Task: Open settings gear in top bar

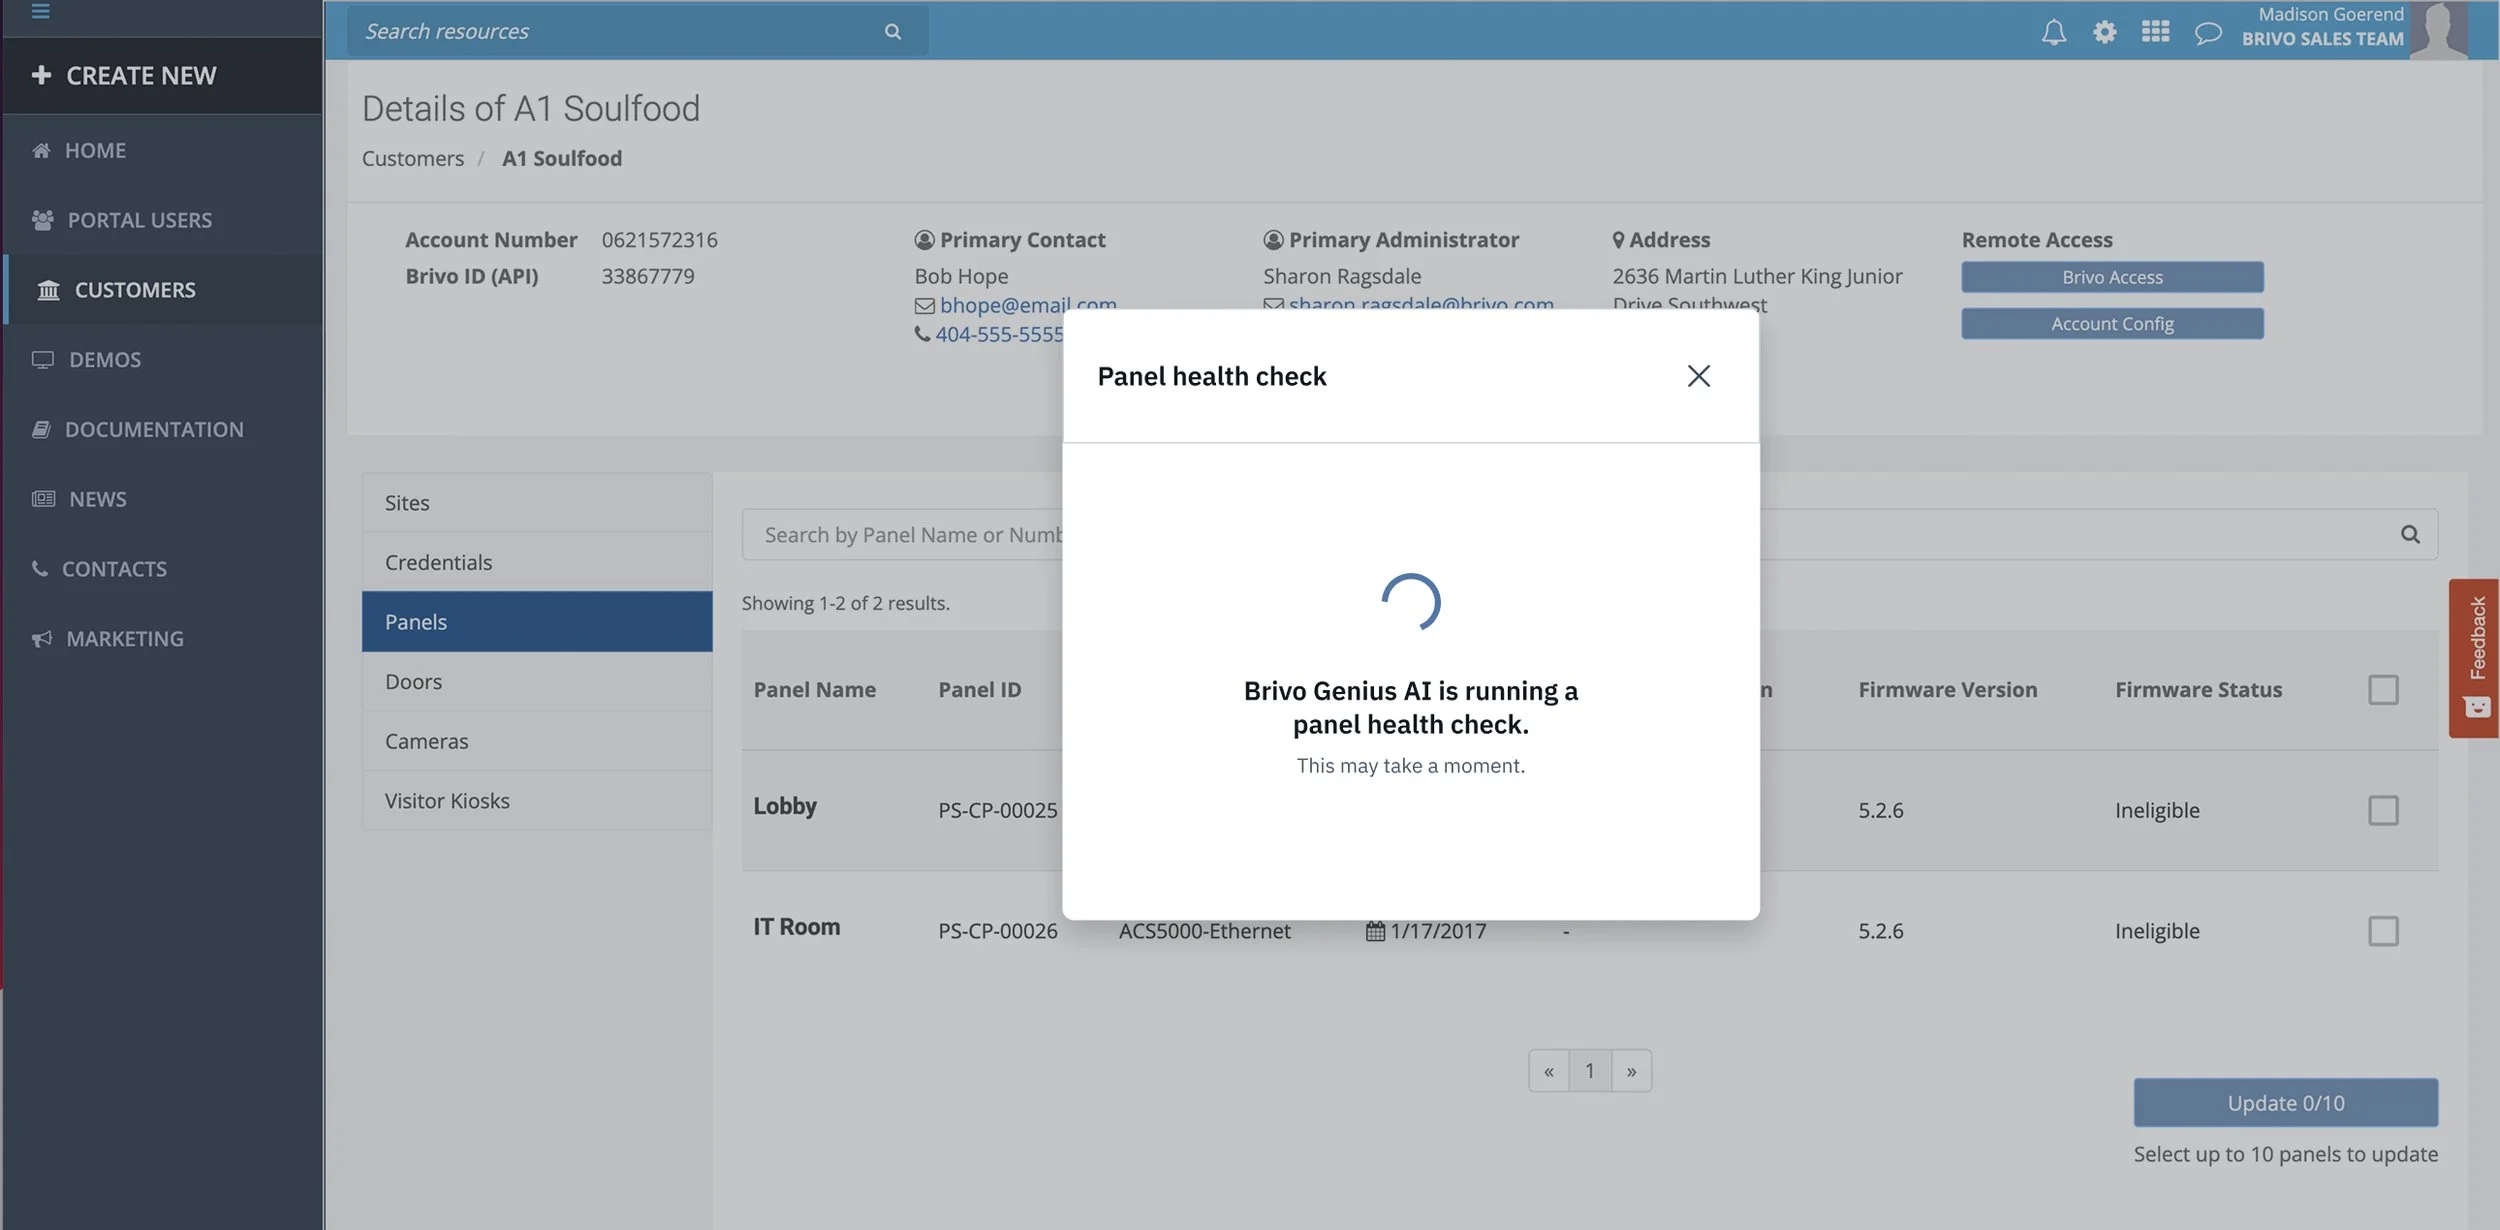Action: click(2104, 32)
